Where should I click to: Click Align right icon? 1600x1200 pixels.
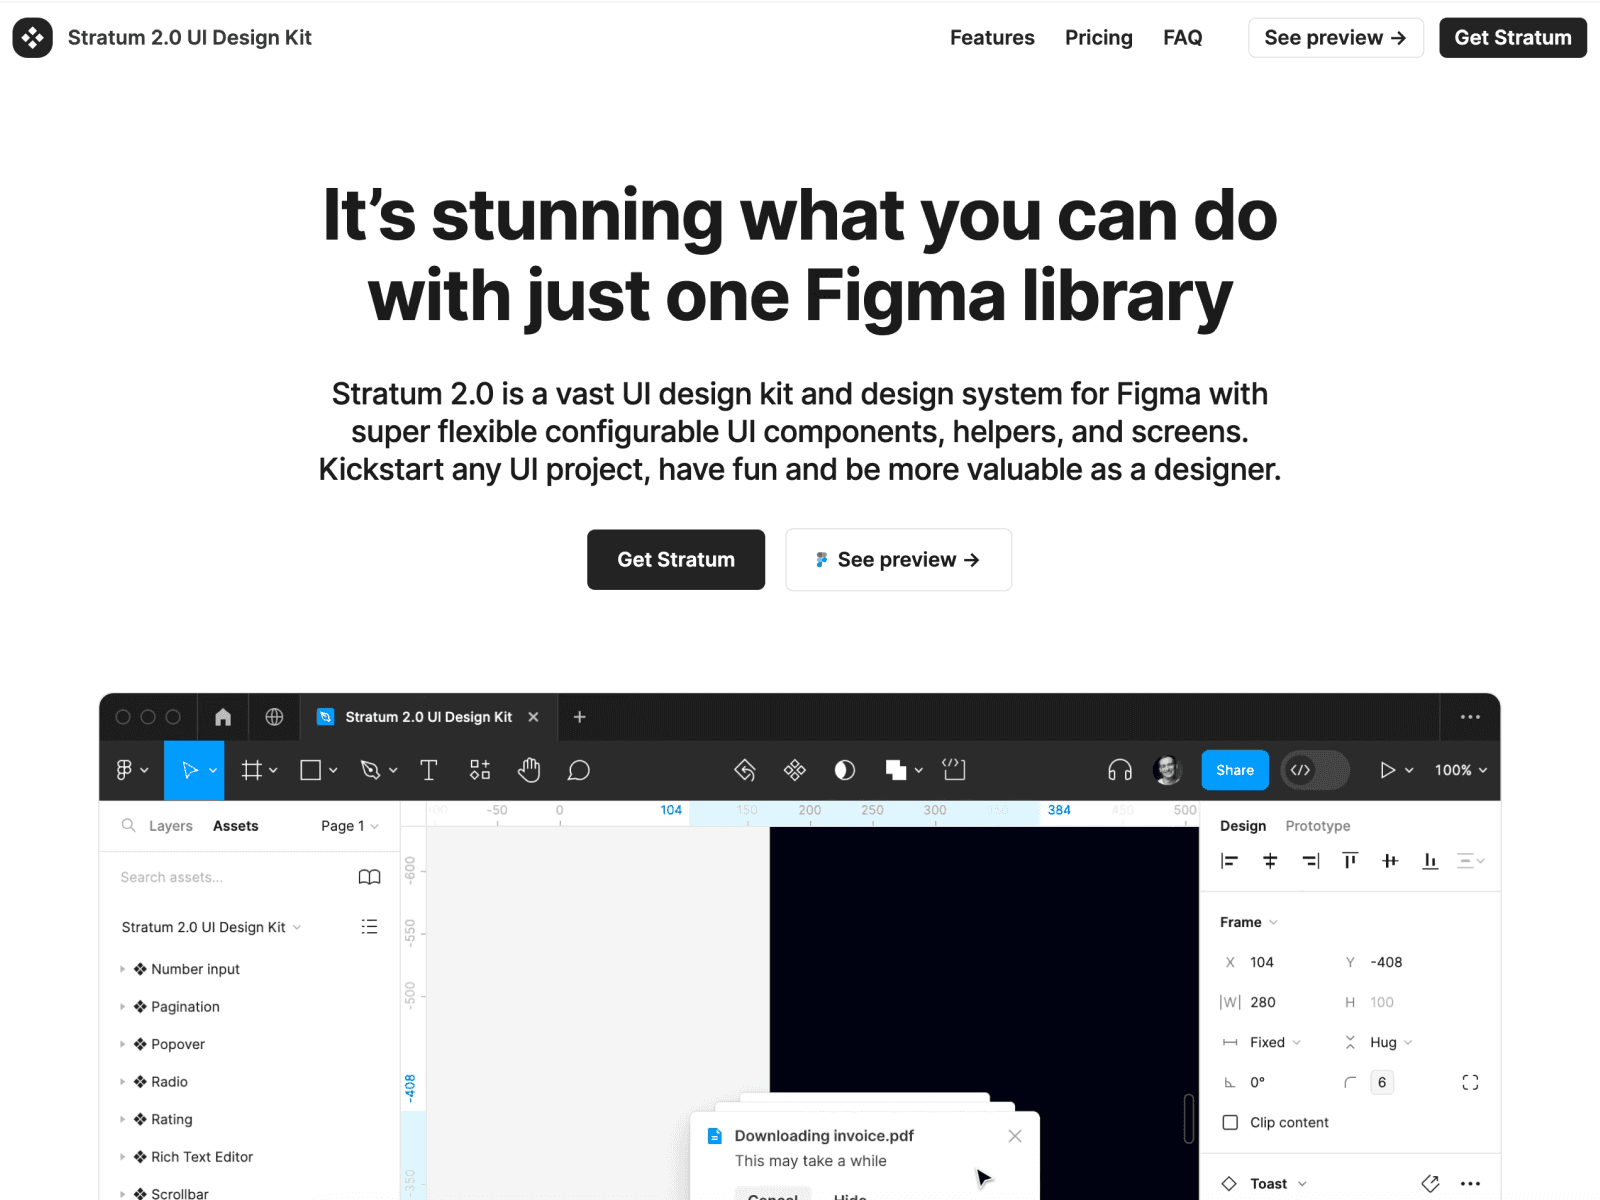coord(1310,861)
